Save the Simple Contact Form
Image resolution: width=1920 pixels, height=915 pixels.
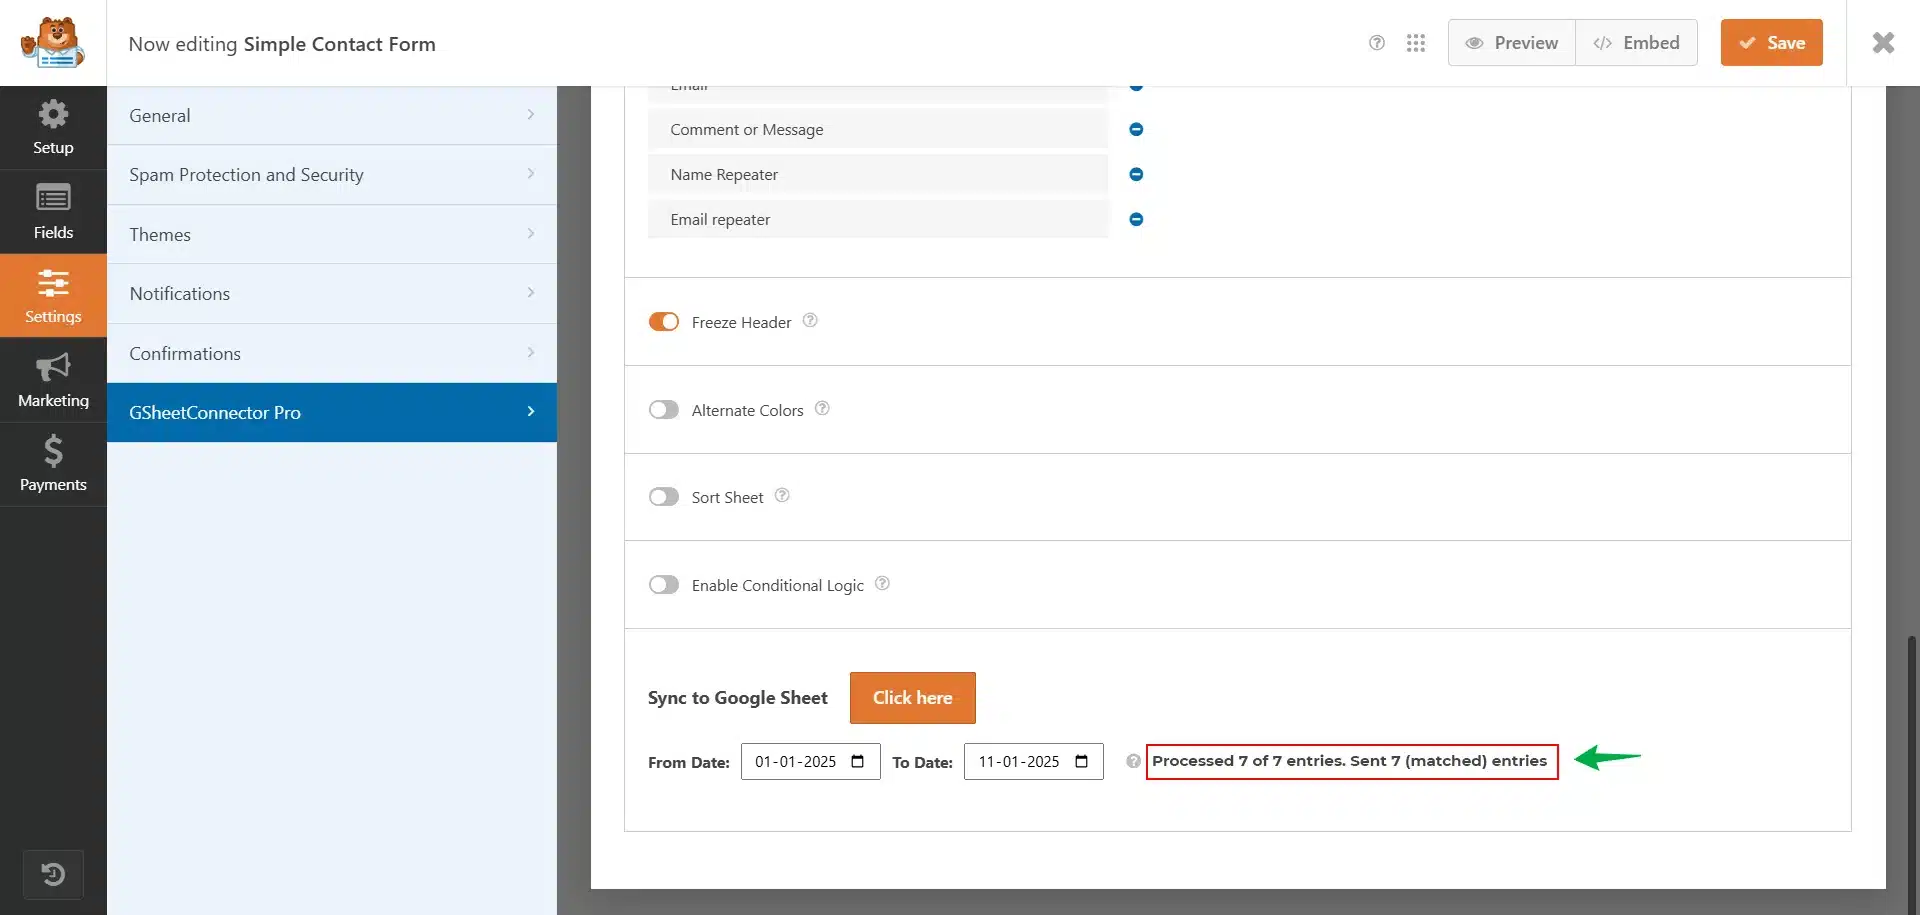[x=1771, y=42]
